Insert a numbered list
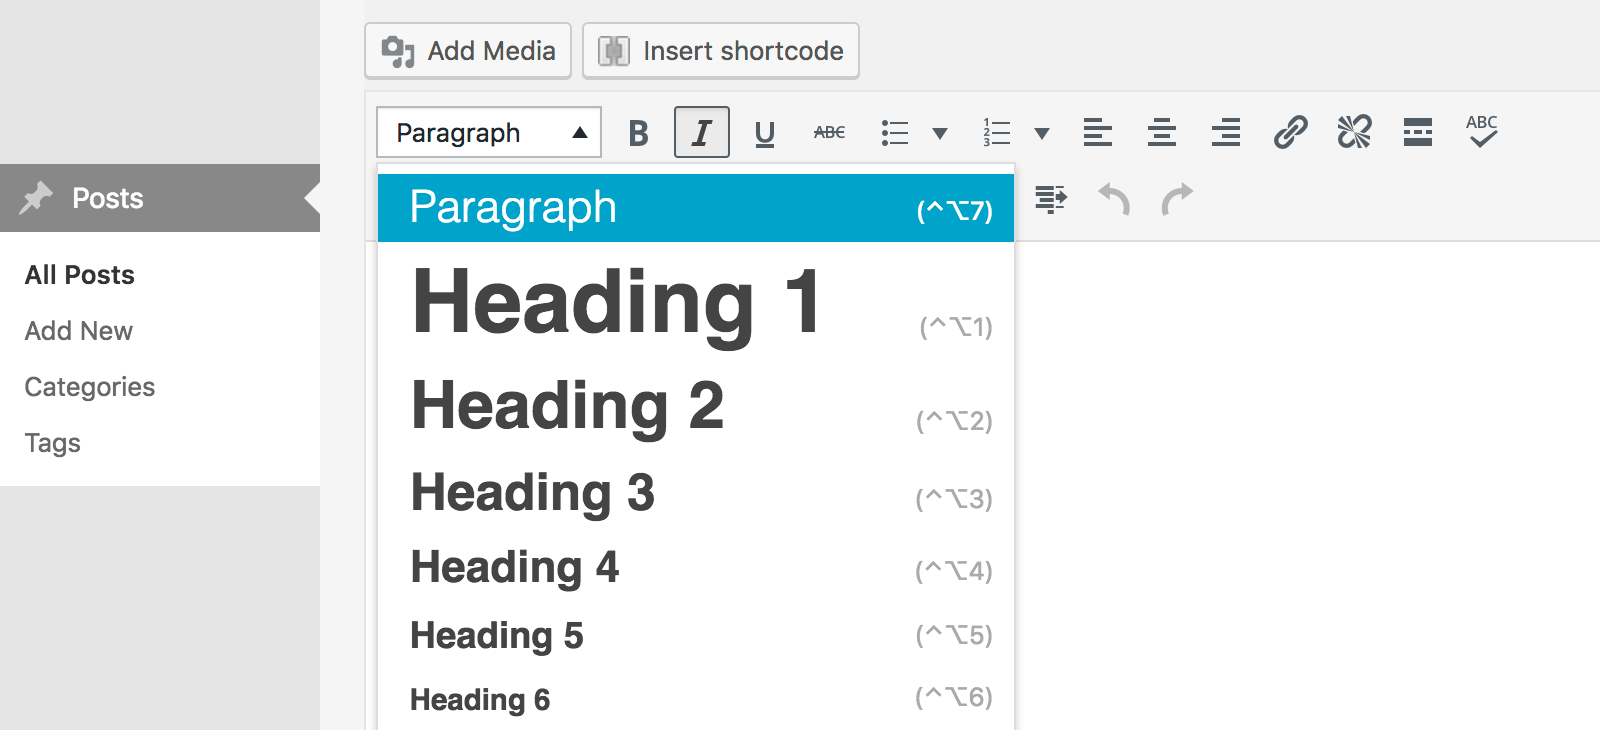The image size is (1600, 730). (997, 132)
